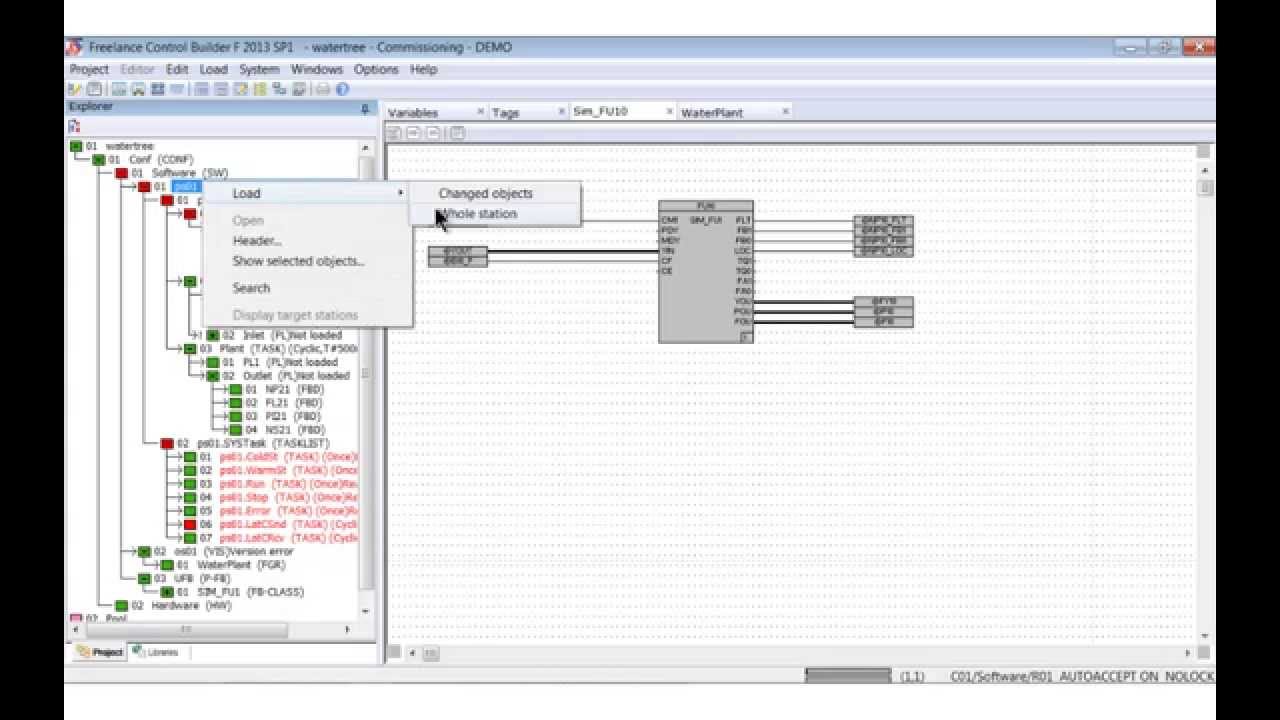Select Header... in the context menu
The width and height of the screenshot is (1280, 720).
(x=257, y=240)
